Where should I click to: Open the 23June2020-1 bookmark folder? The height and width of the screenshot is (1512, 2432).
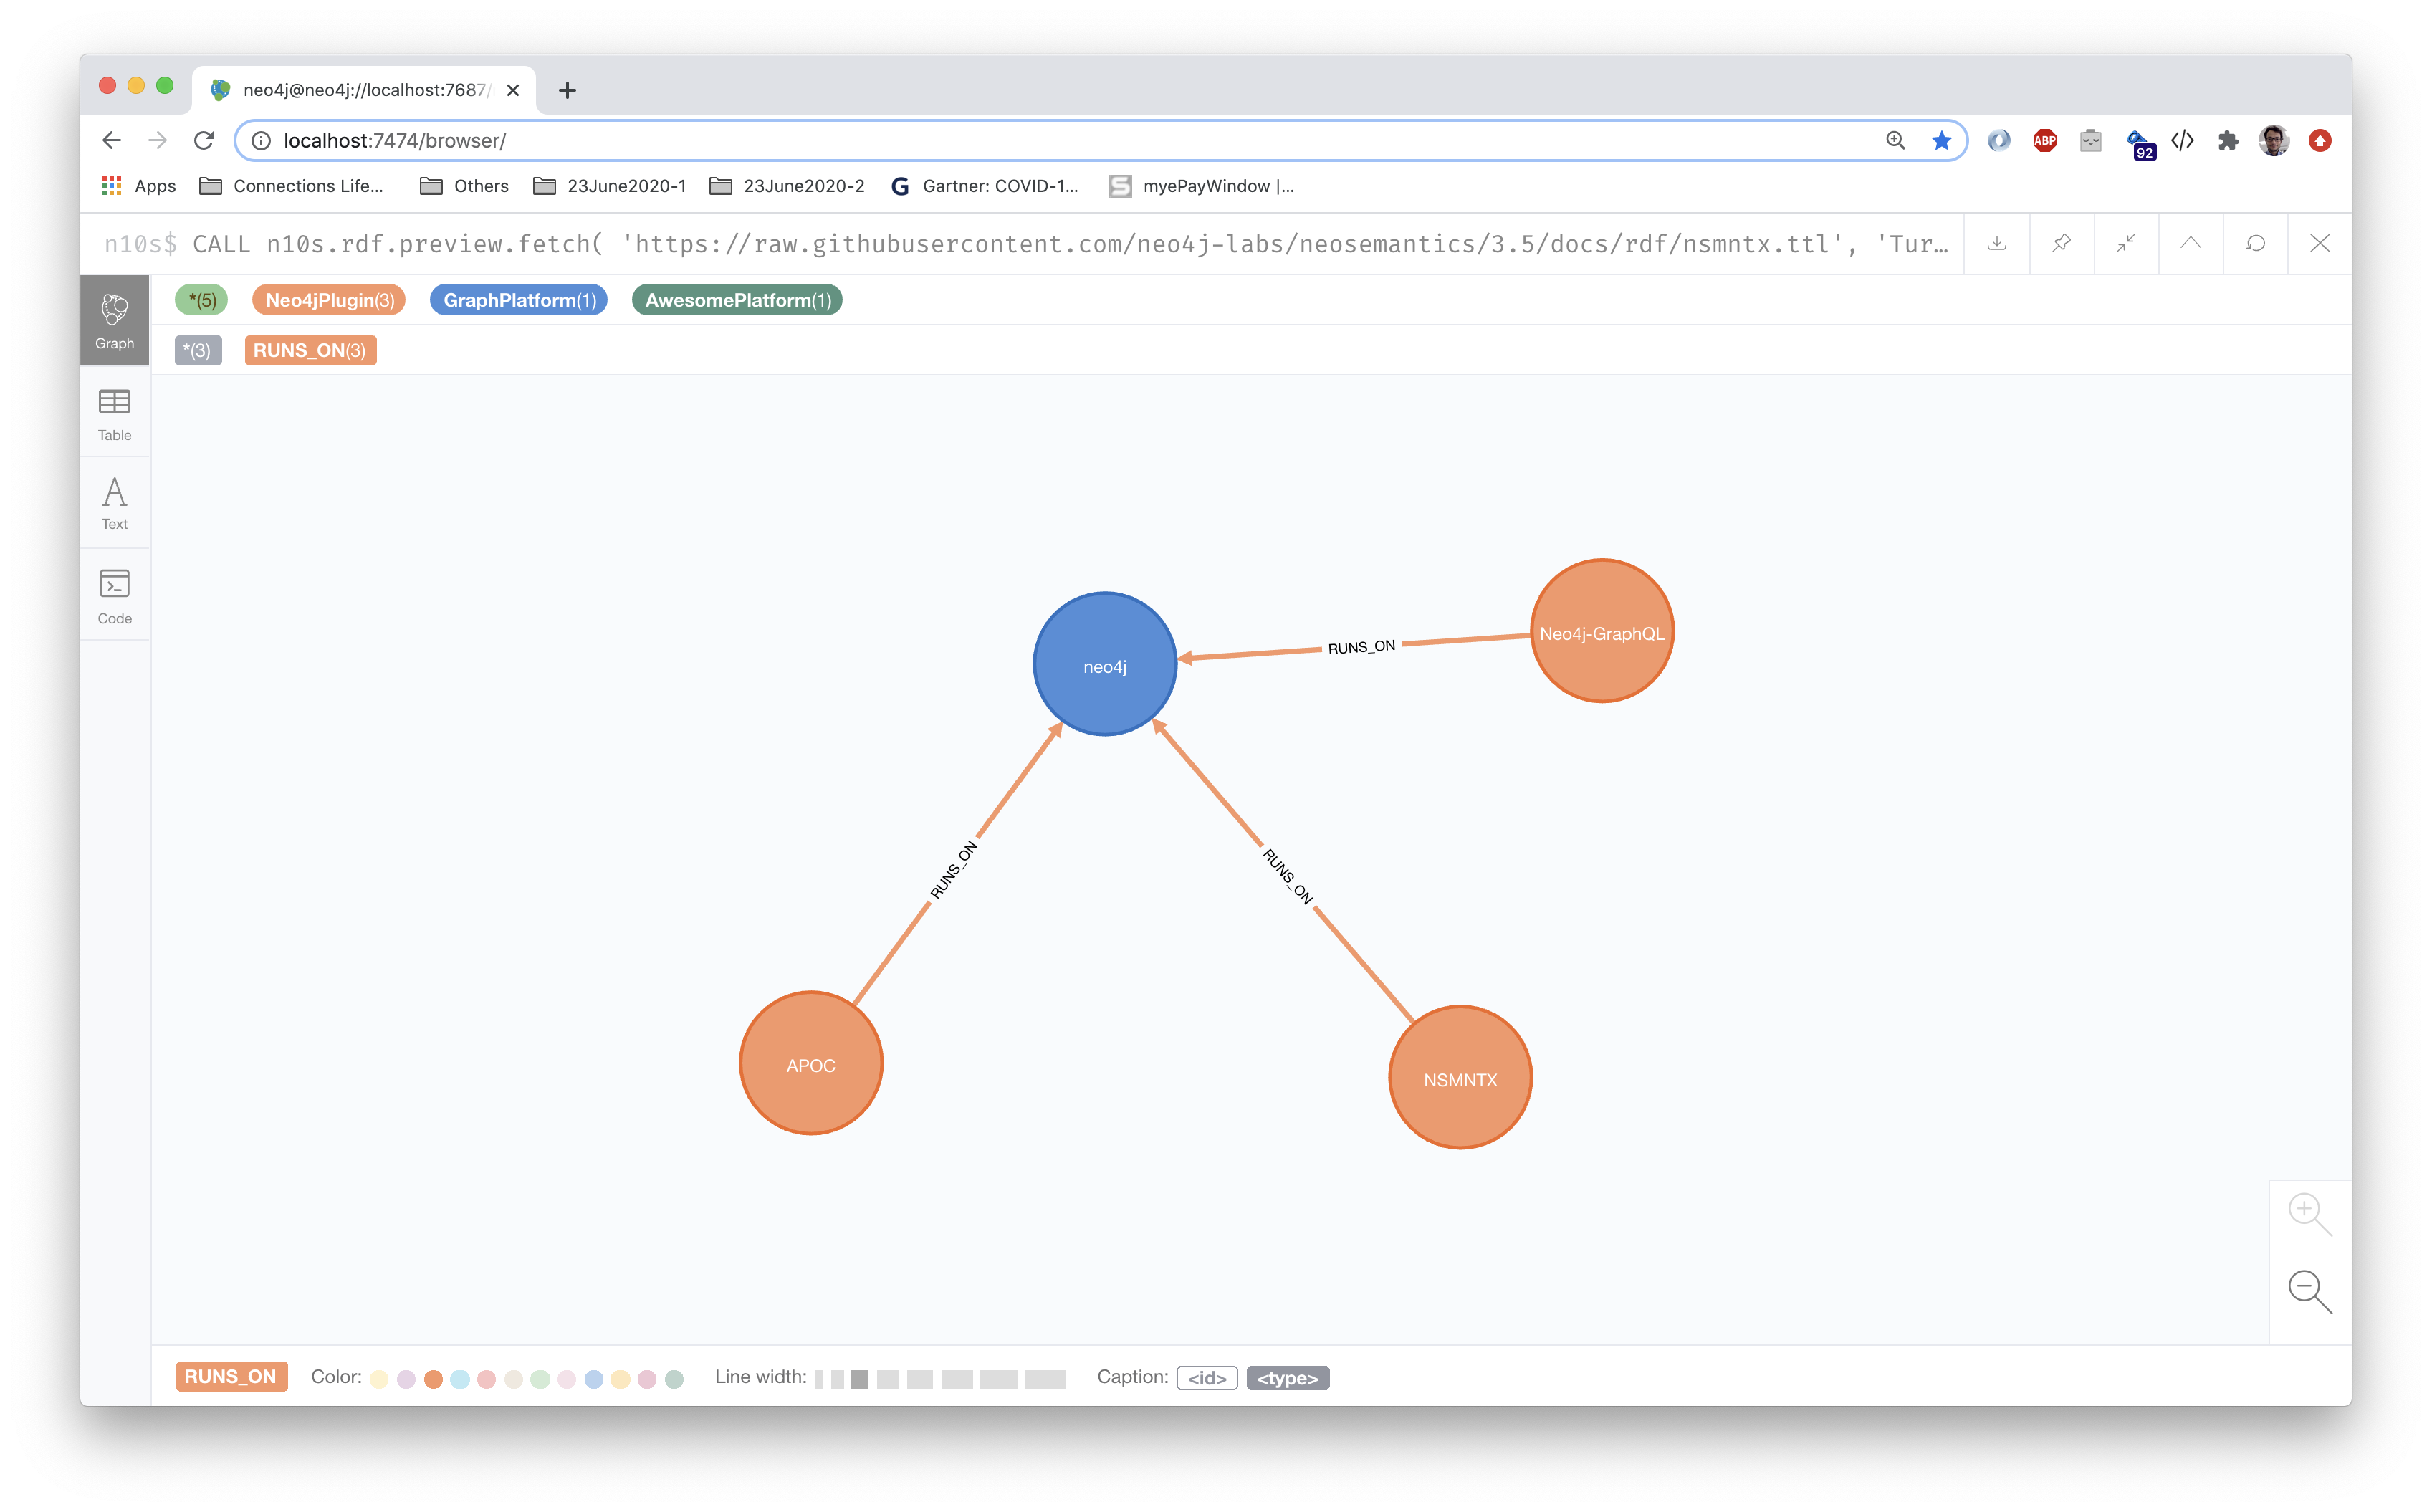click(x=610, y=186)
